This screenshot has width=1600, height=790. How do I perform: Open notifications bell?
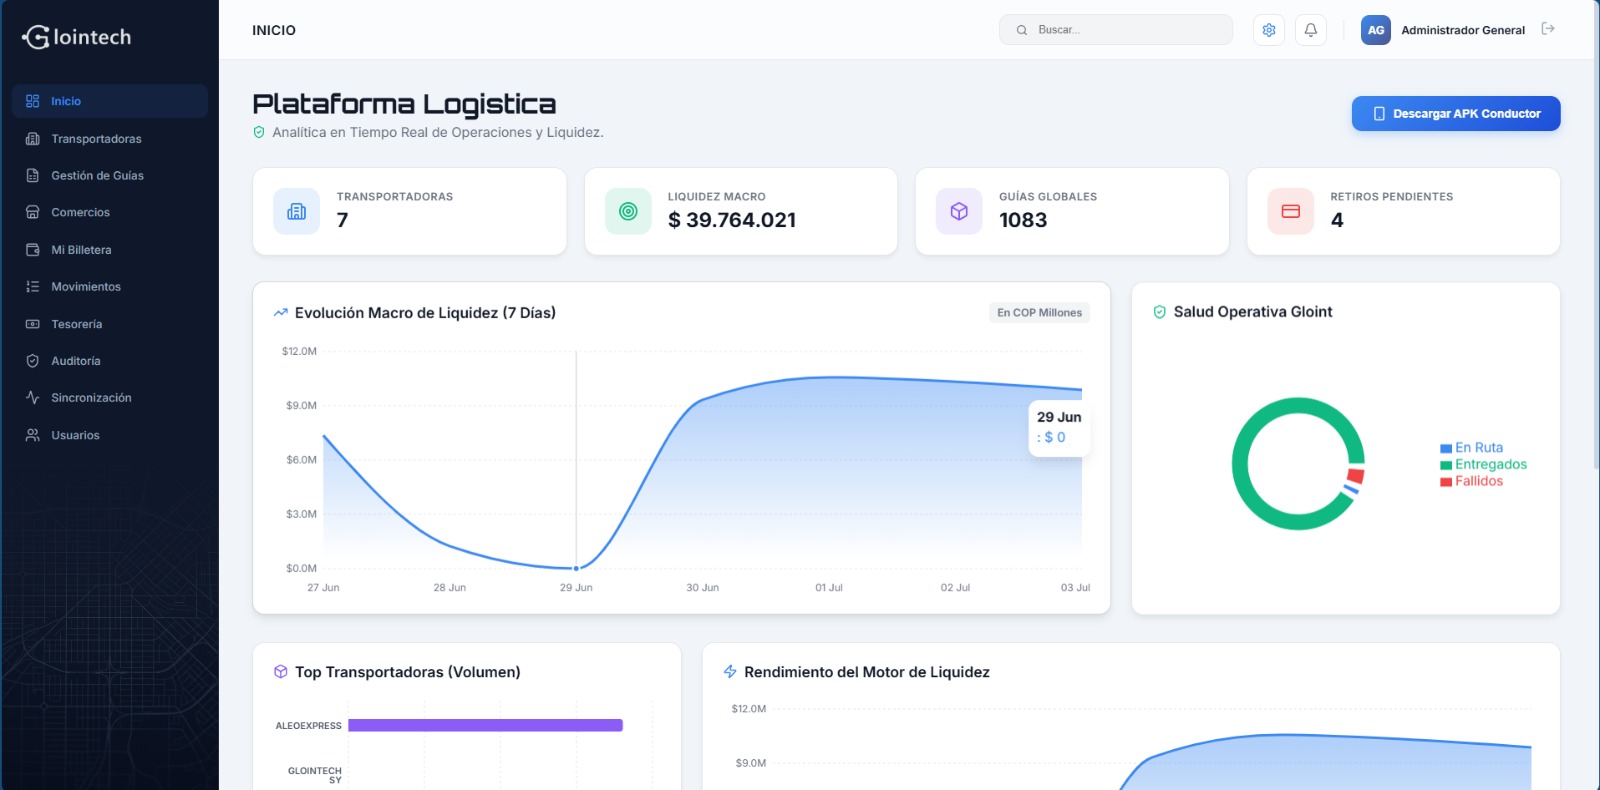coord(1311,30)
